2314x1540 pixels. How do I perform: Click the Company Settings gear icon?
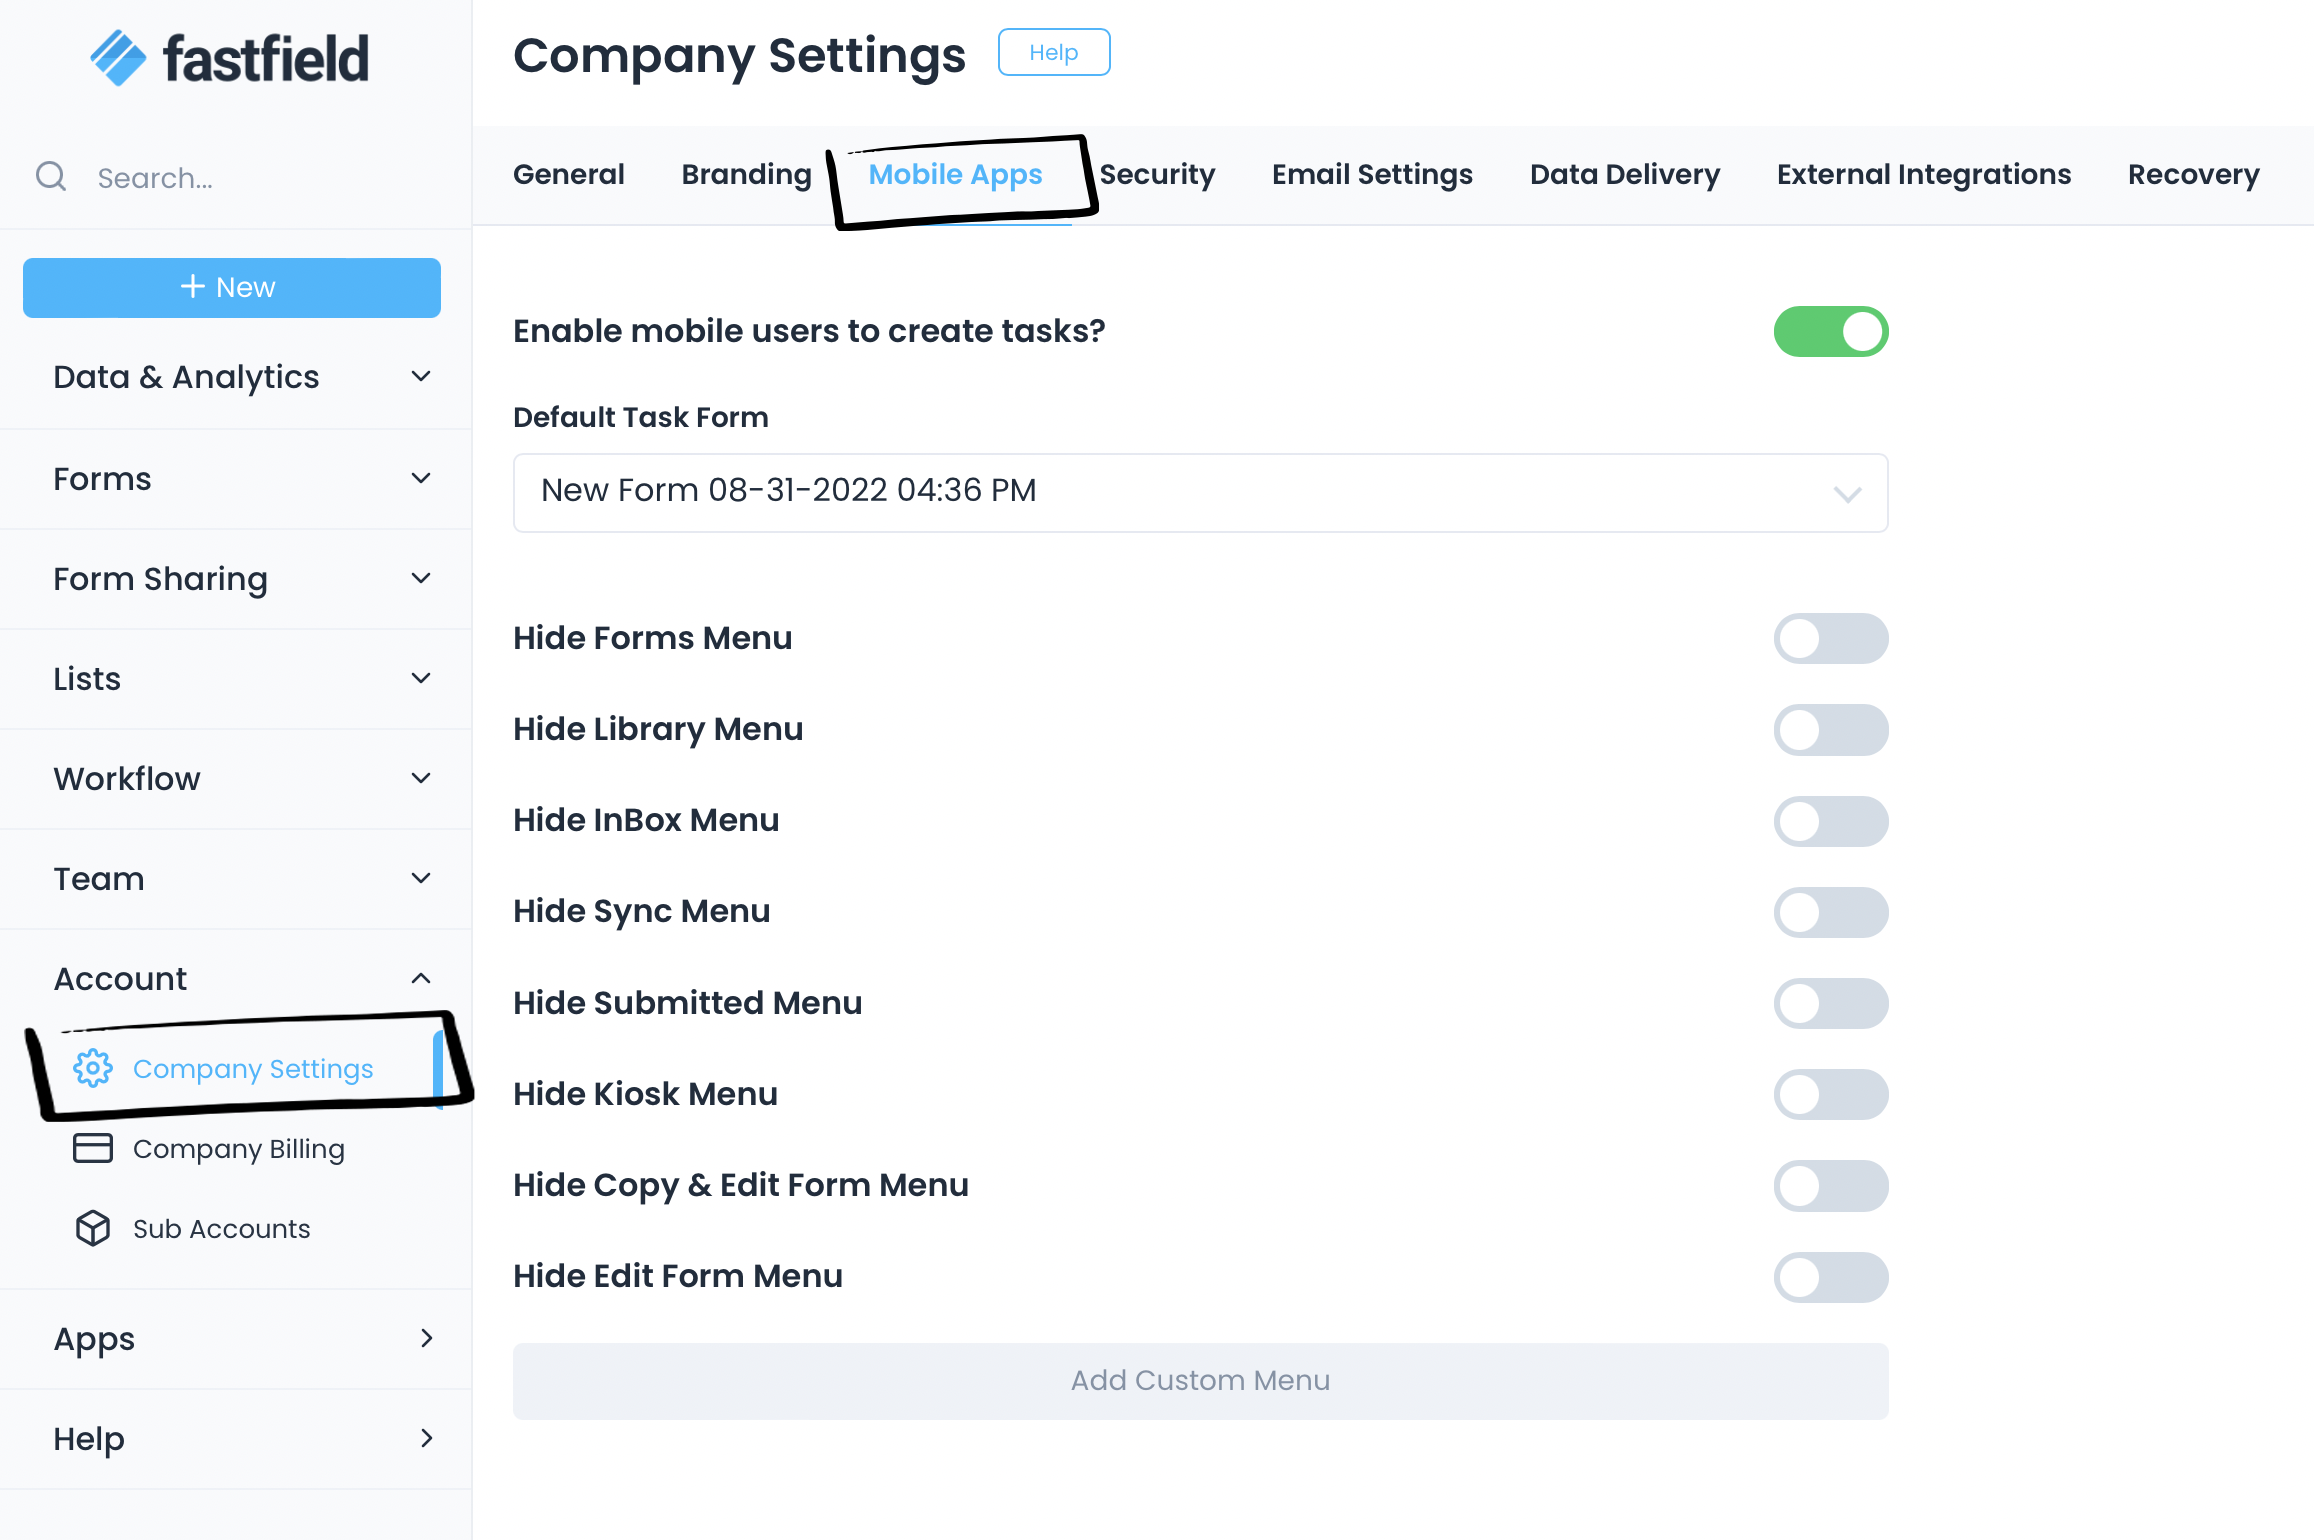pos(93,1068)
